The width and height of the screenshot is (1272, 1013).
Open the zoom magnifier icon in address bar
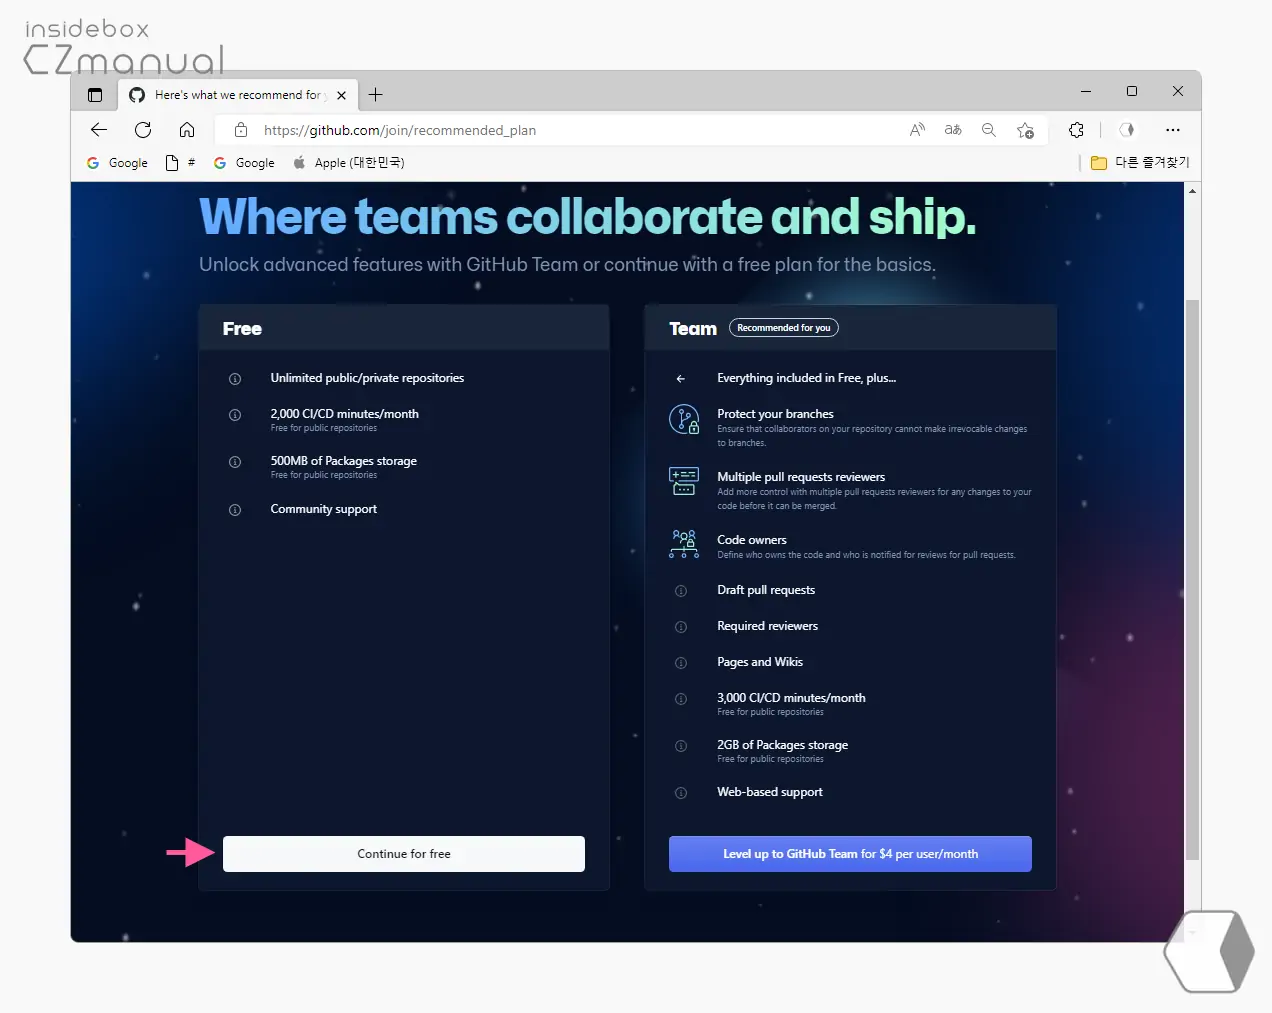point(989,130)
